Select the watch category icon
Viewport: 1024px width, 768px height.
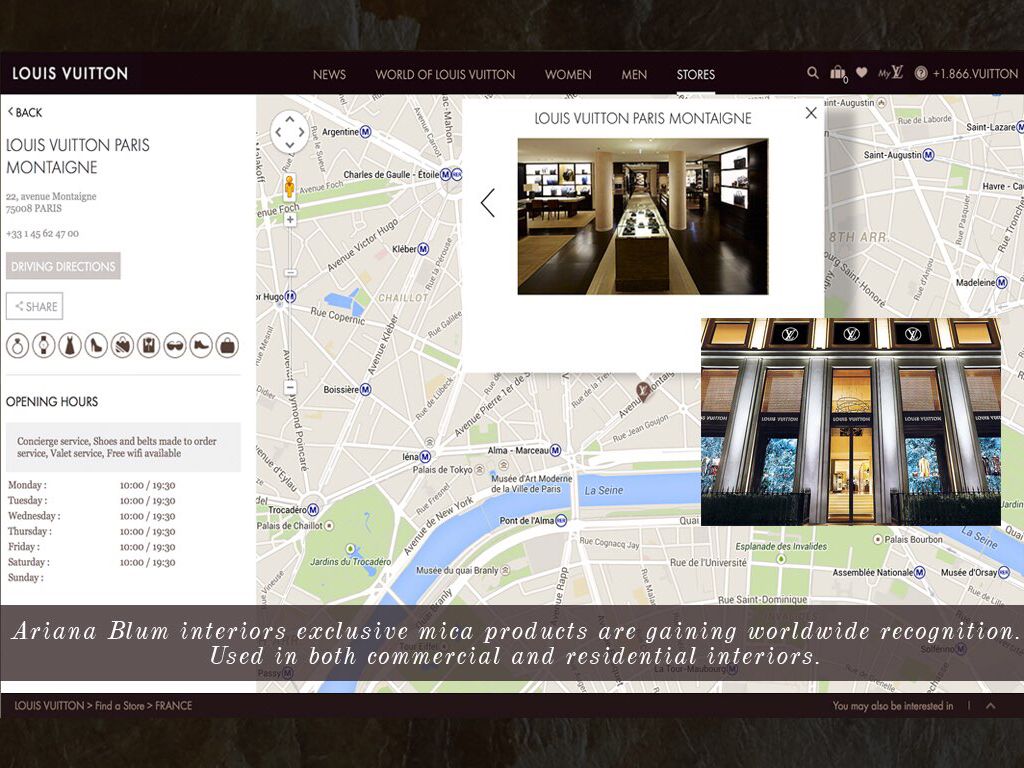click(43, 345)
